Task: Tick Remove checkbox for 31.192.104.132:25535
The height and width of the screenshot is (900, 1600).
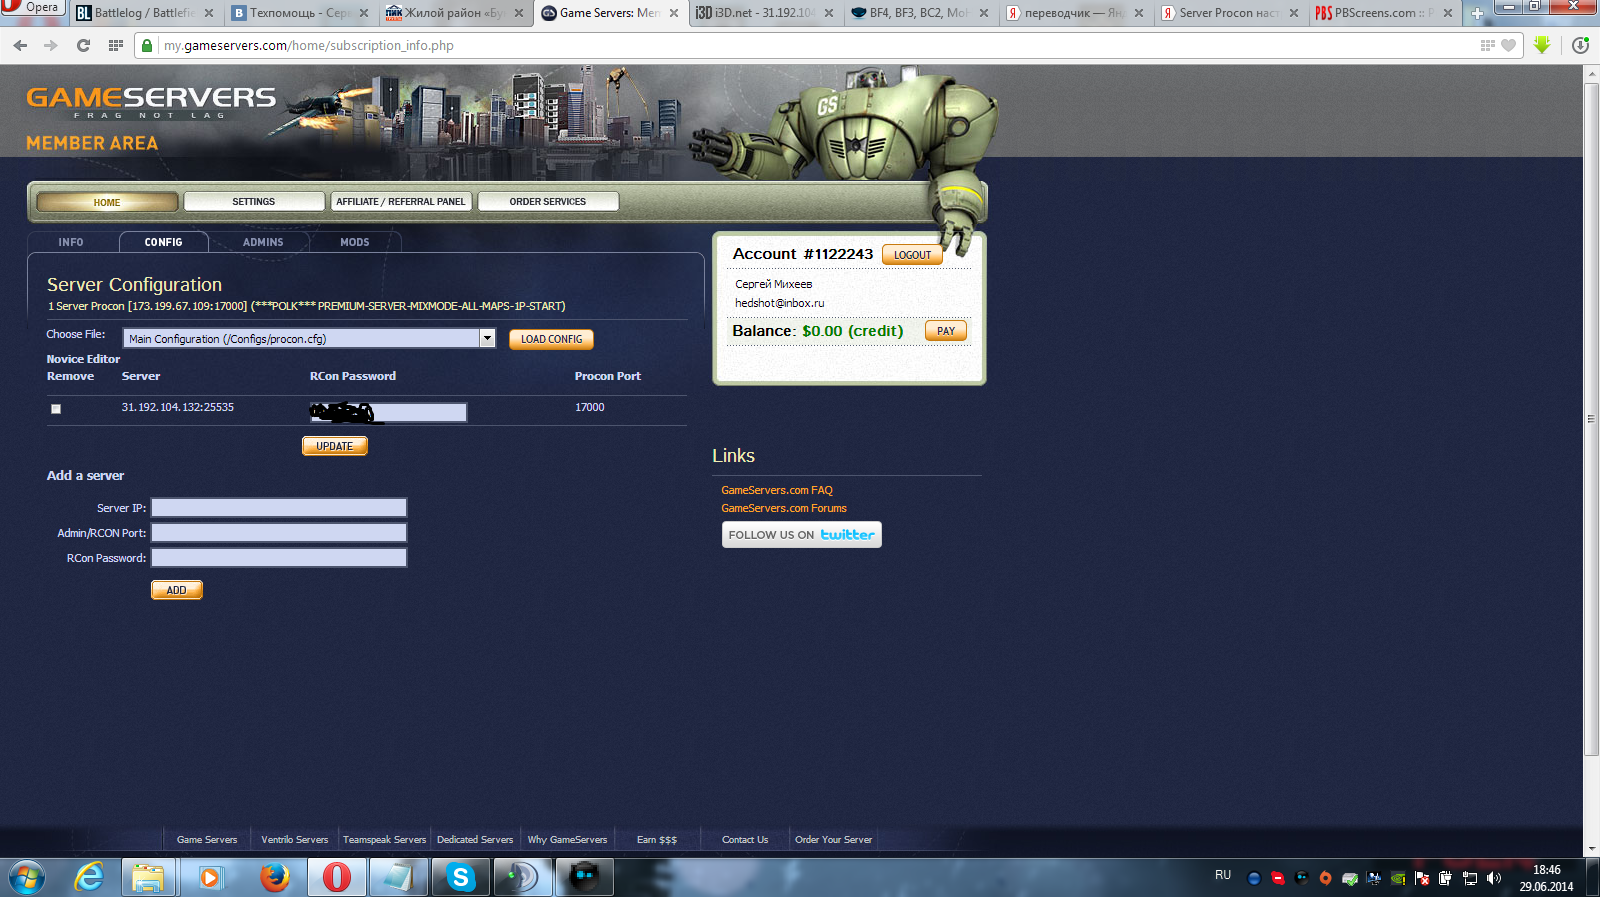Action: (x=56, y=409)
